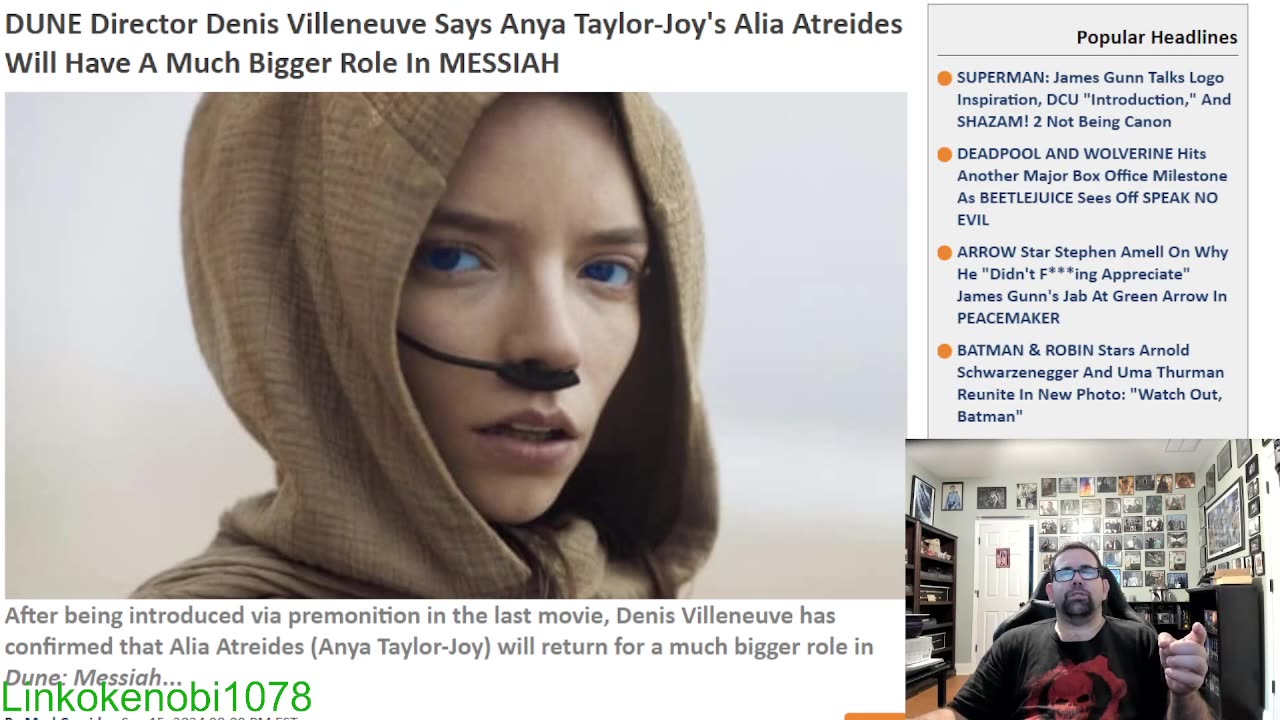Open the ARROW Star Stephen Amell headline
The image size is (1280, 720).
pos(1092,285)
